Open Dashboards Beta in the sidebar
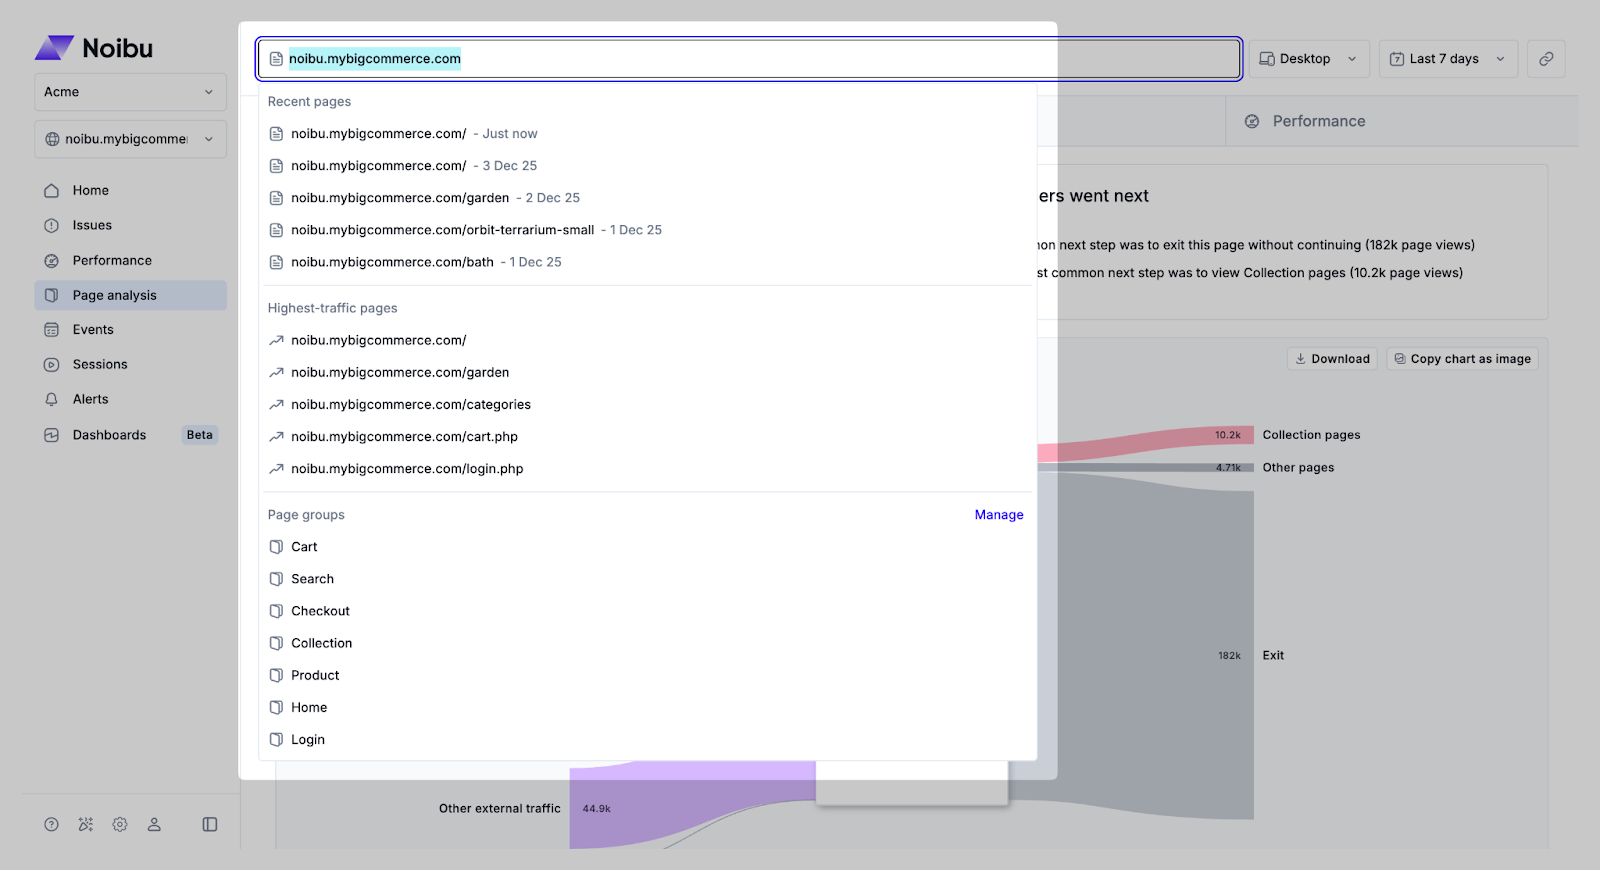This screenshot has height=870, width=1600. click(x=130, y=435)
